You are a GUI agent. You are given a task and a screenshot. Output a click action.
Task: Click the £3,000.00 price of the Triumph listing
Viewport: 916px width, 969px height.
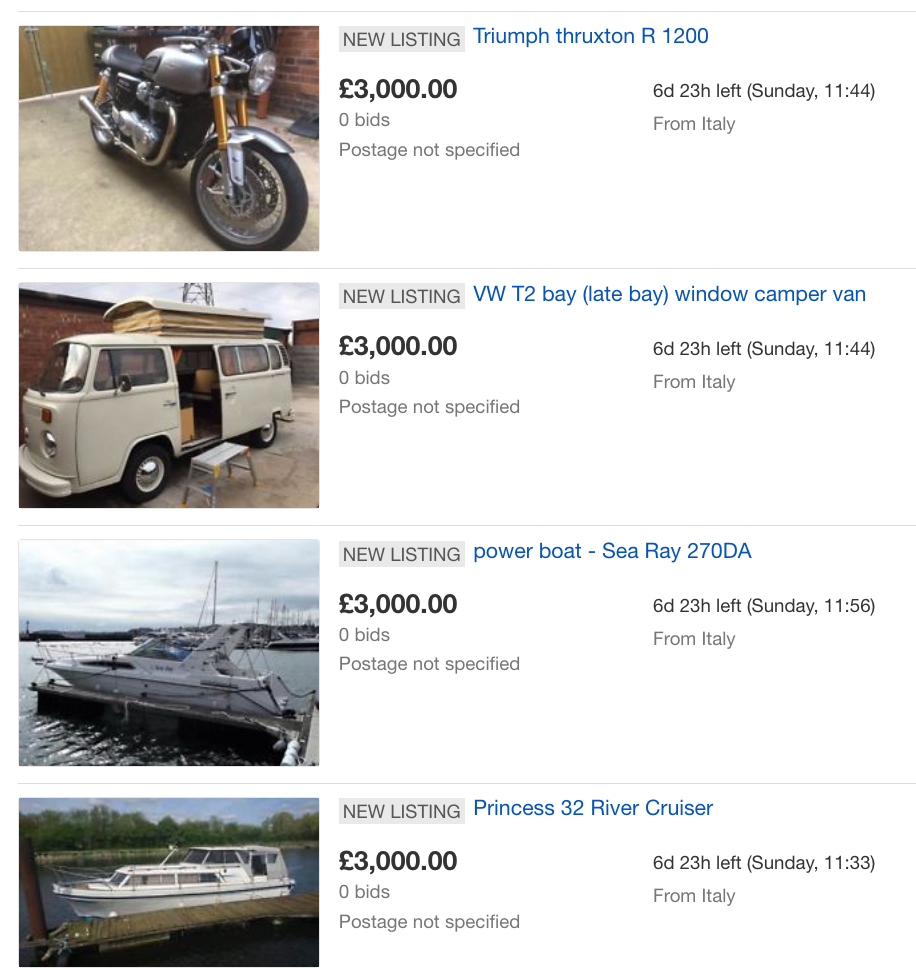click(398, 90)
